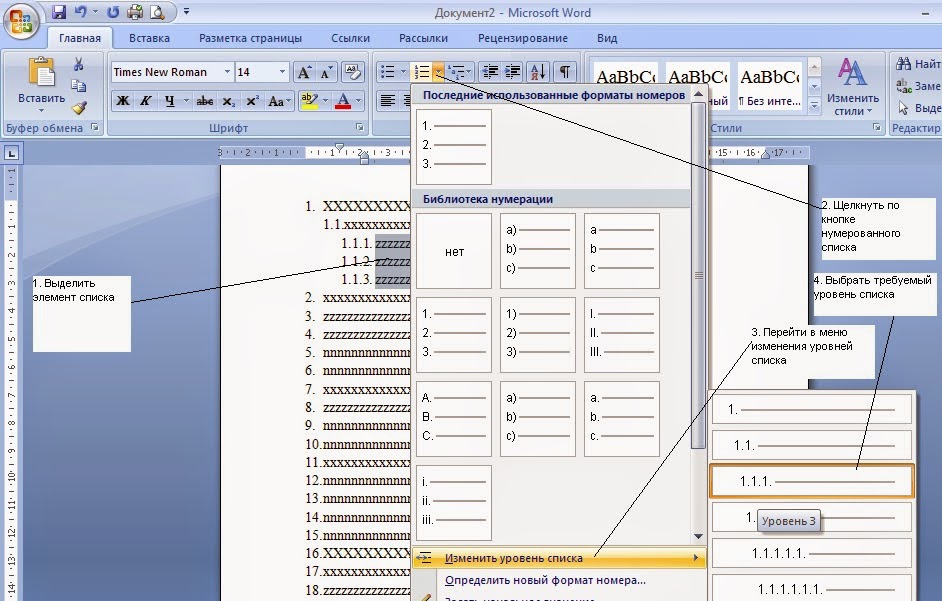
Task: Apply superscript formatting
Action: [252, 101]
